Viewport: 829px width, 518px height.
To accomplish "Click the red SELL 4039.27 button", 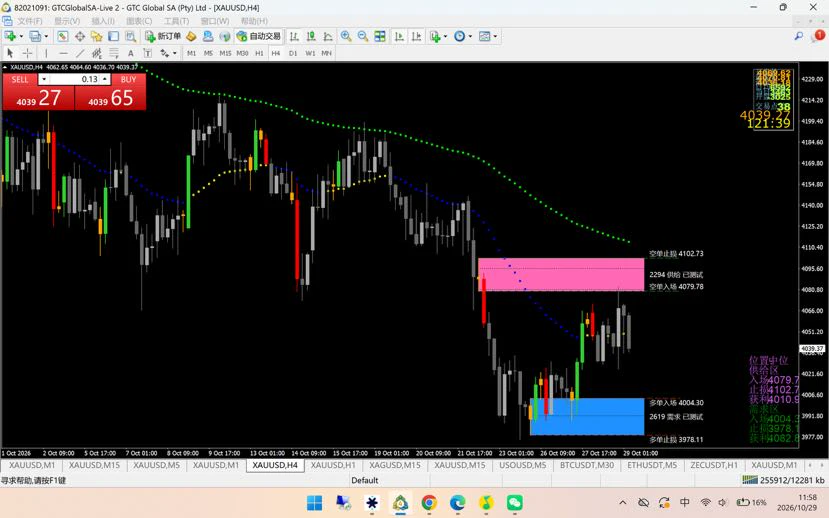I will tap(38, 92).
